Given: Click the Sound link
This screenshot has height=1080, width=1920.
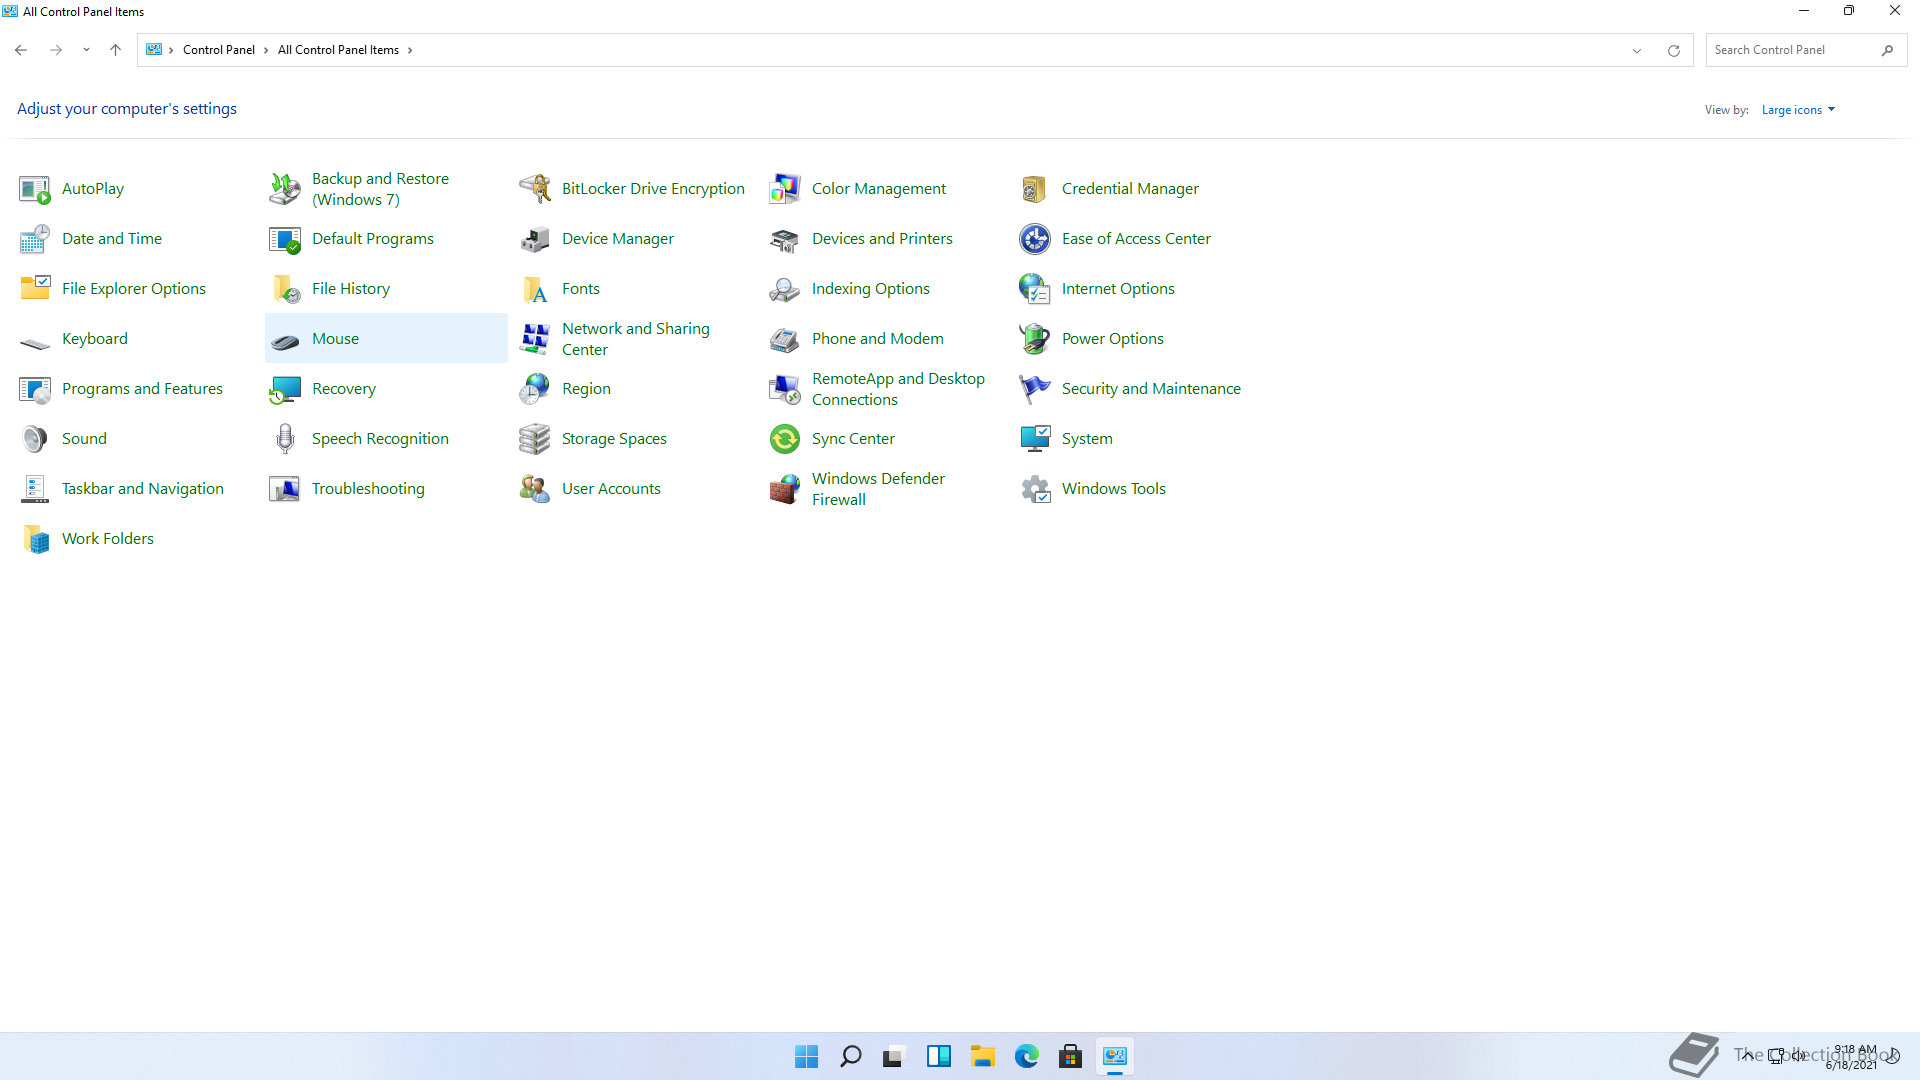Looking at the screenshot, I should 84,438.
